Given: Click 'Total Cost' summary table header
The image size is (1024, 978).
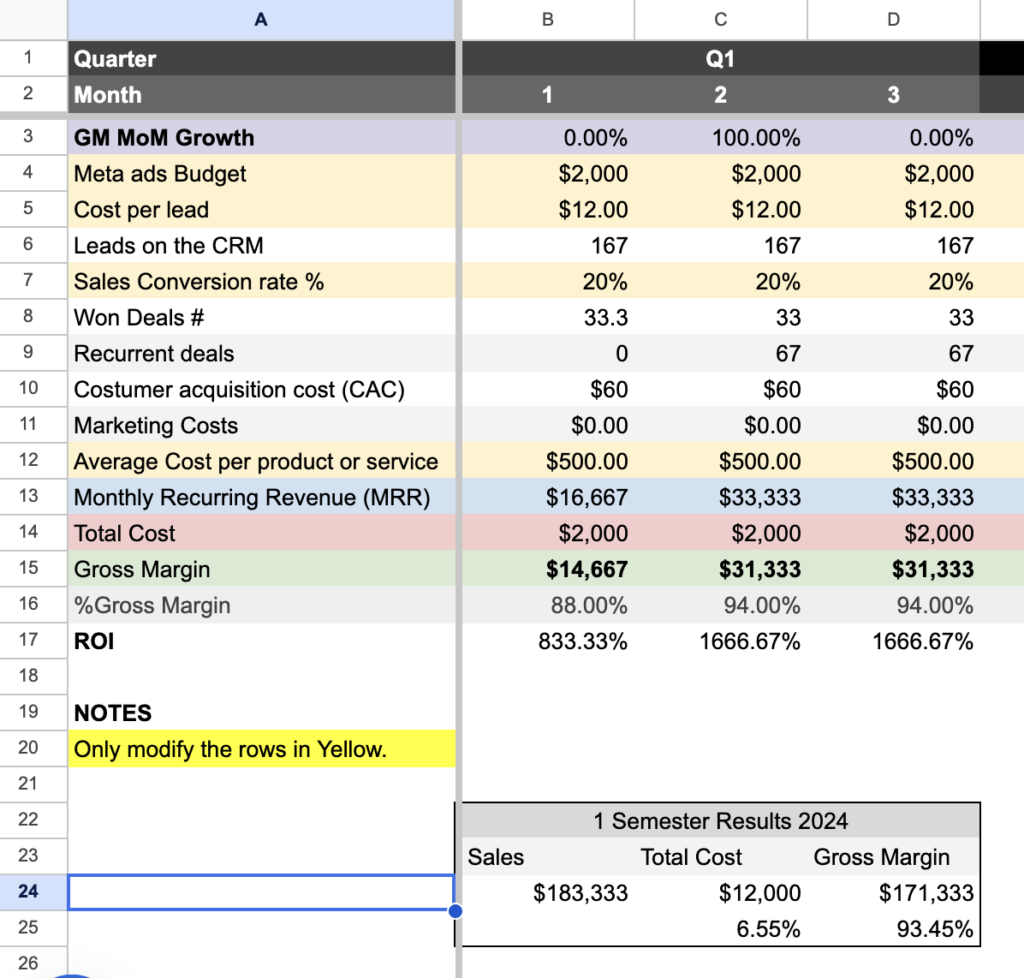Looking at the screenshot, I should [x=720, y=857].
